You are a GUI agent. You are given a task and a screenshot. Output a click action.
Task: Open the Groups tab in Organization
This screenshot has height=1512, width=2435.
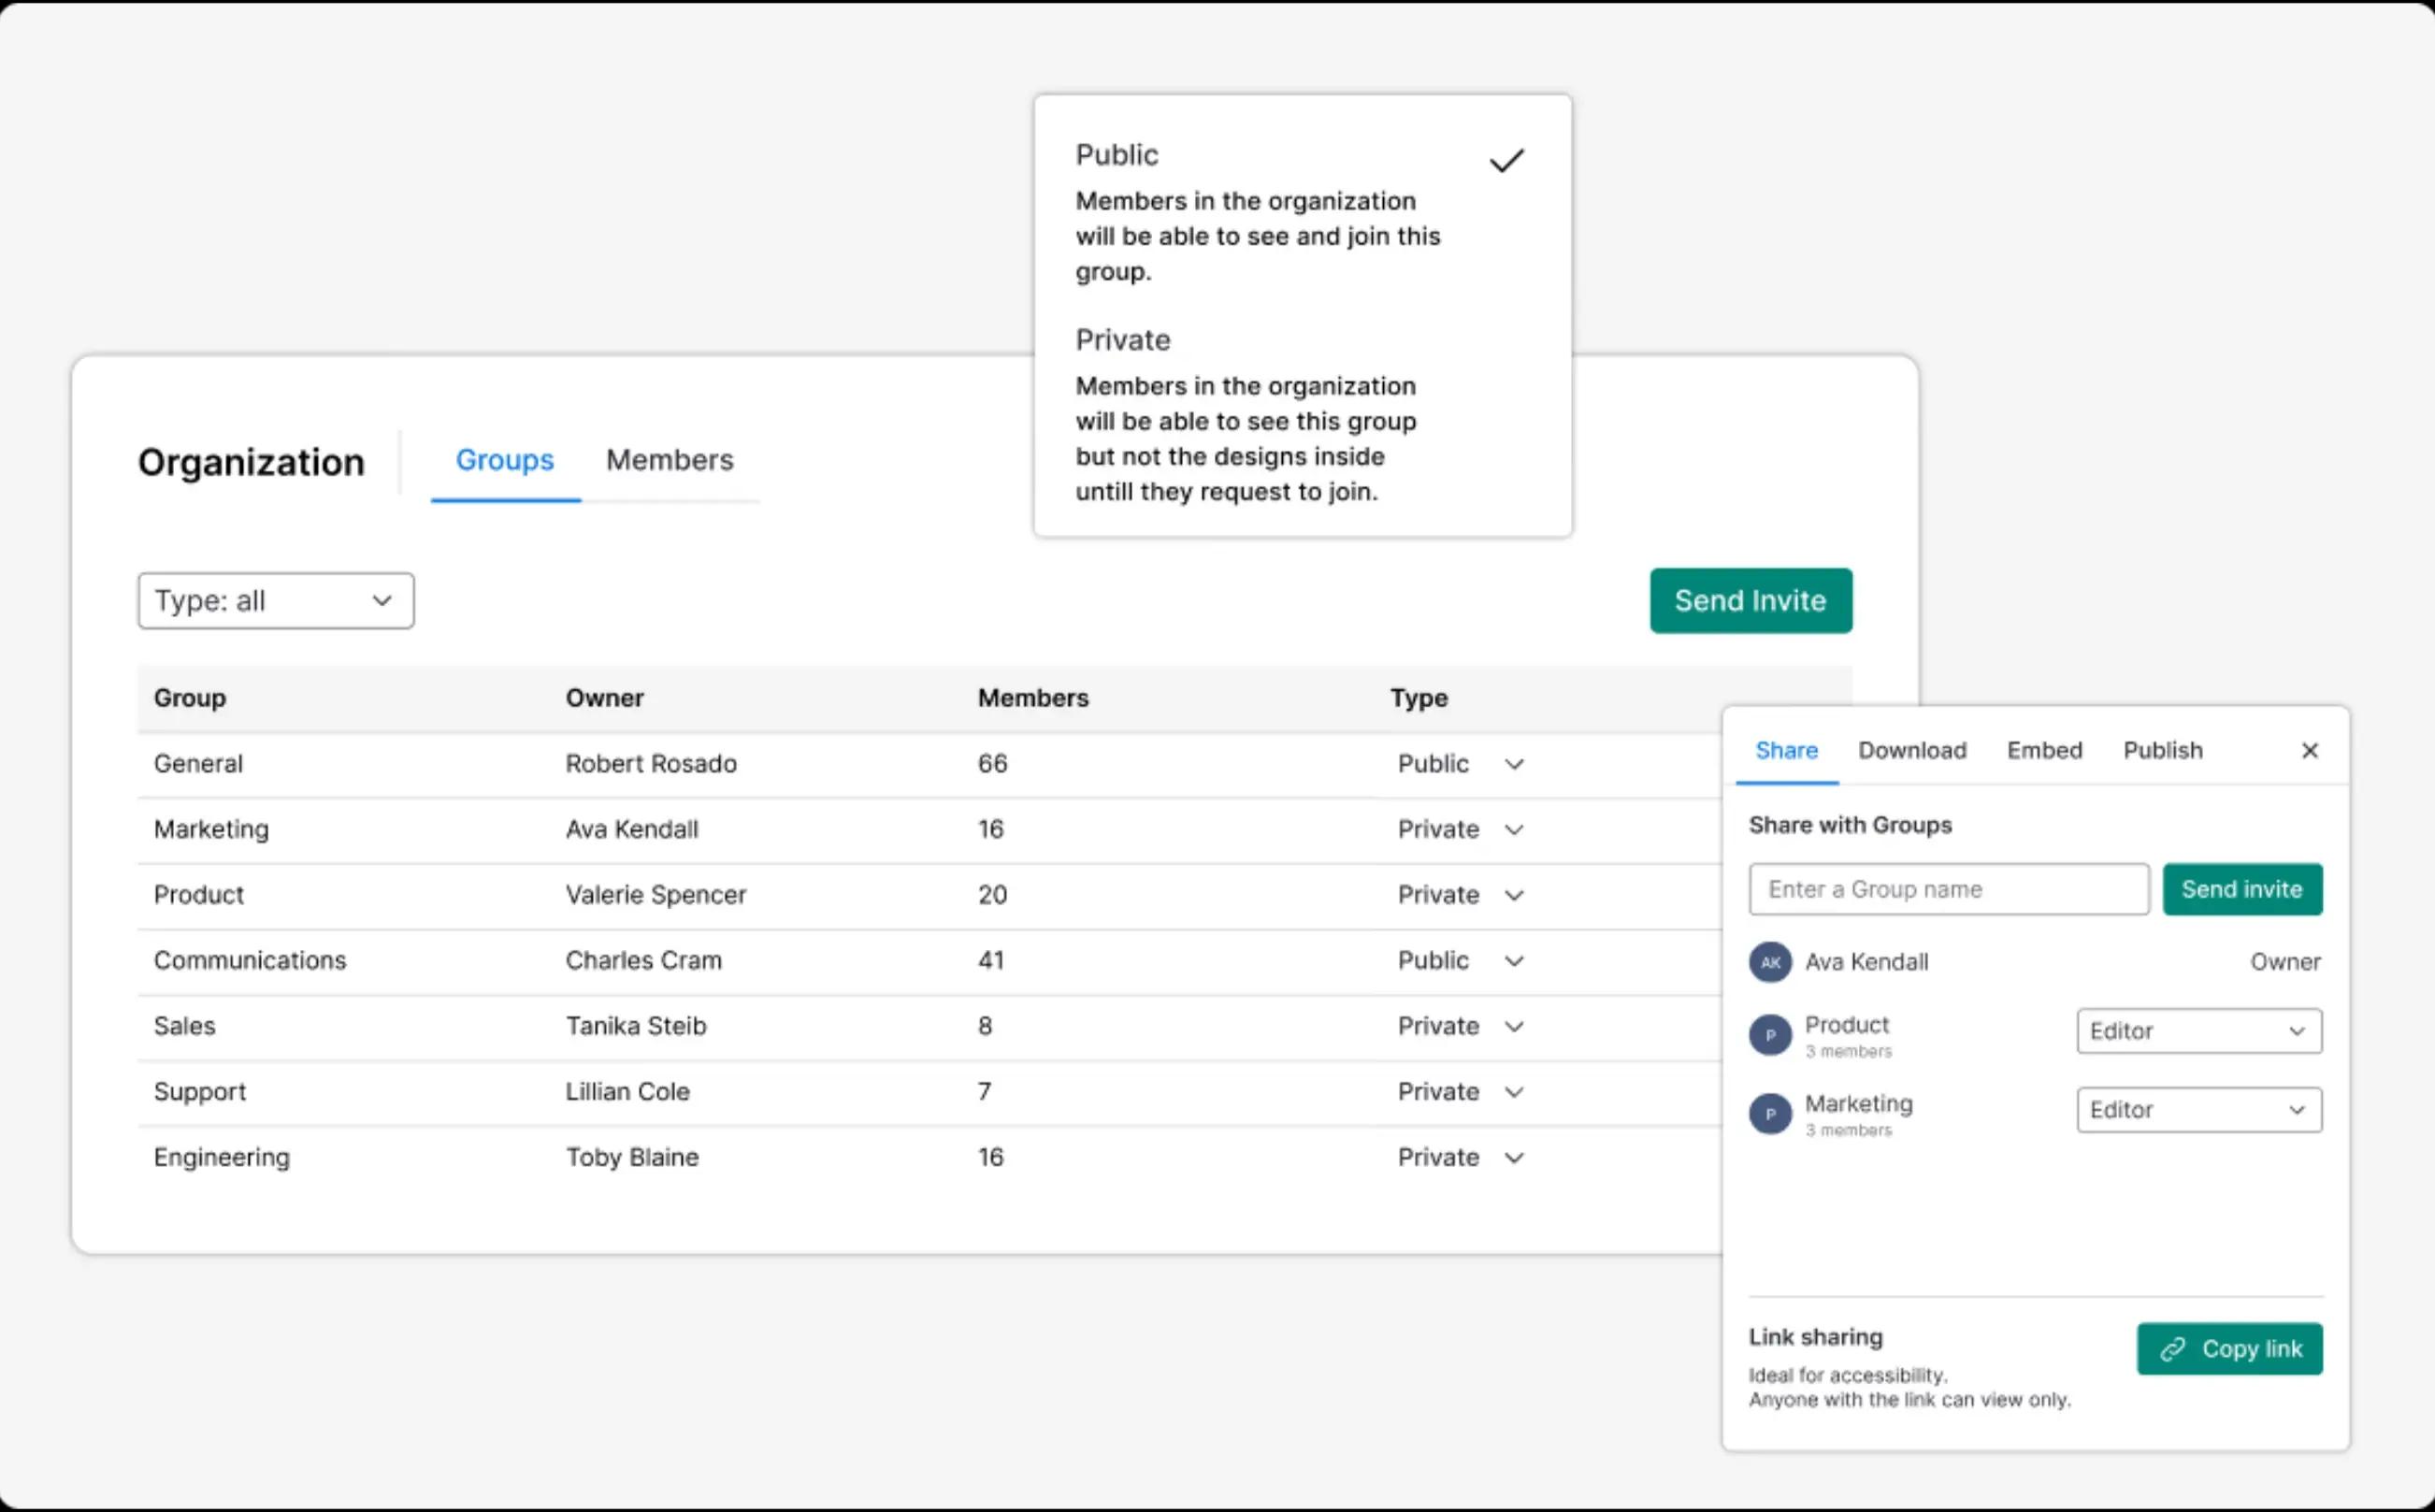(x=505, y=460)
